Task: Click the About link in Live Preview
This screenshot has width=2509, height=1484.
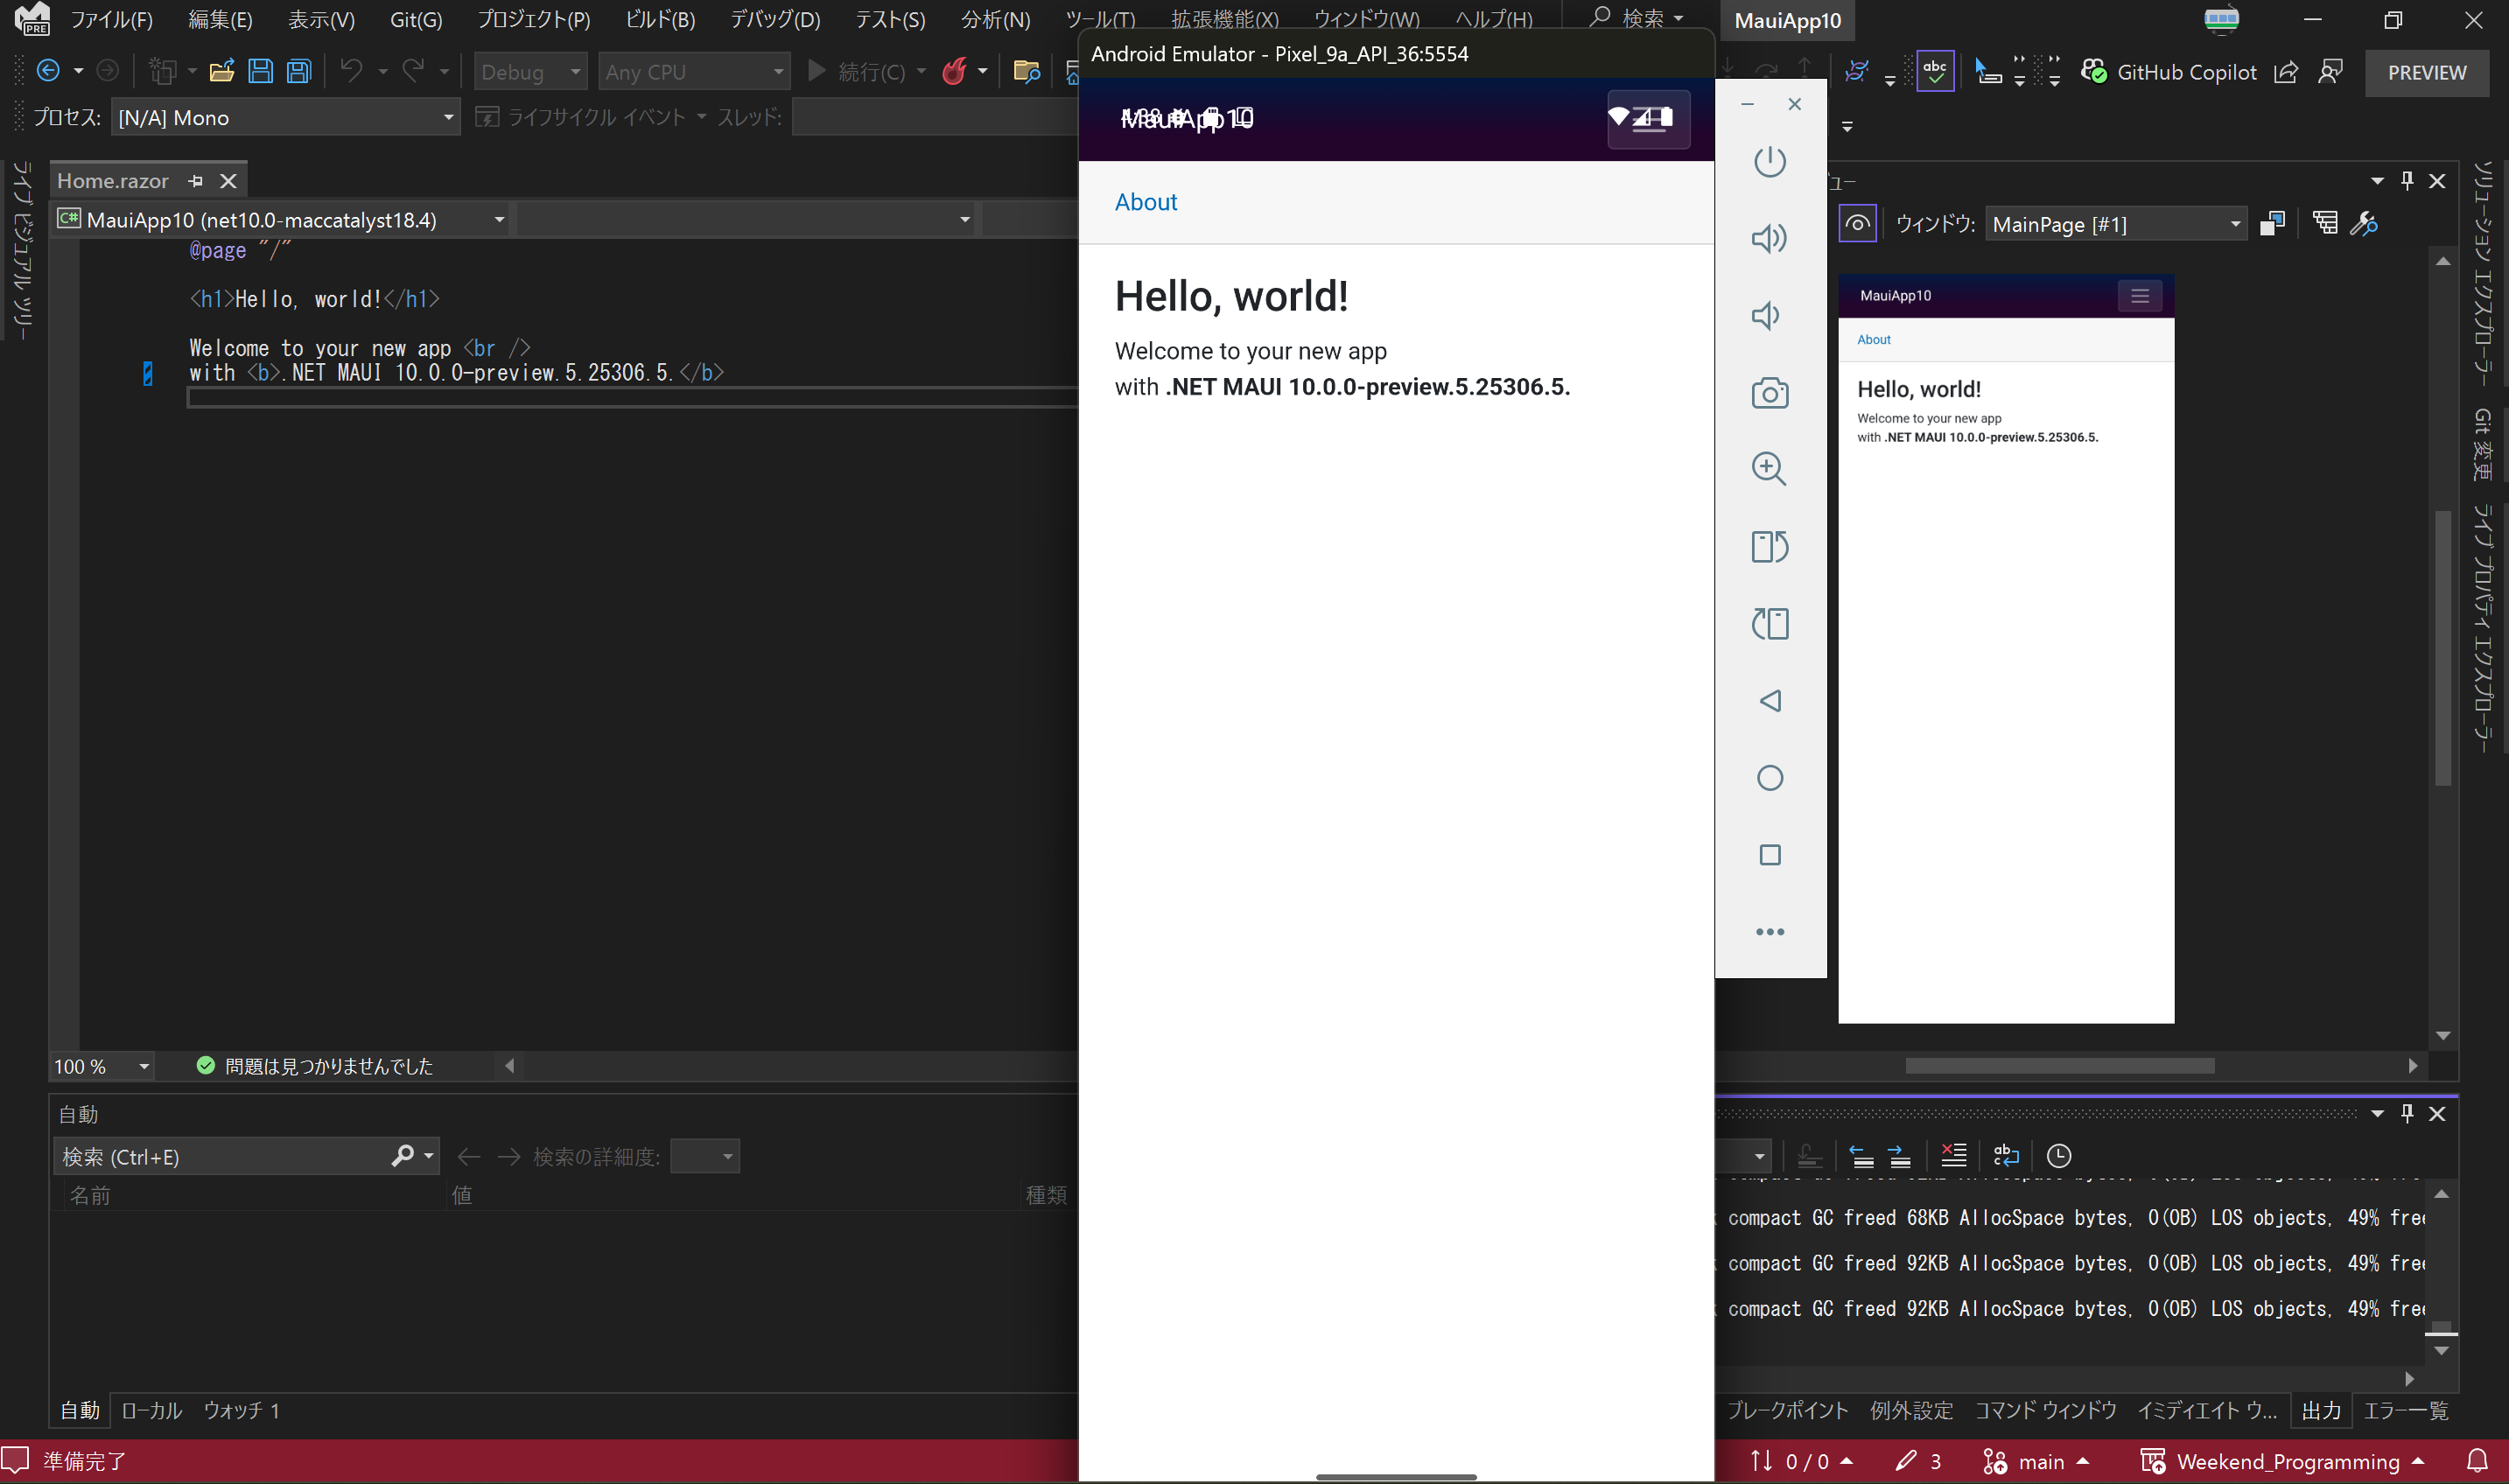Action: tap(1873, 340)
